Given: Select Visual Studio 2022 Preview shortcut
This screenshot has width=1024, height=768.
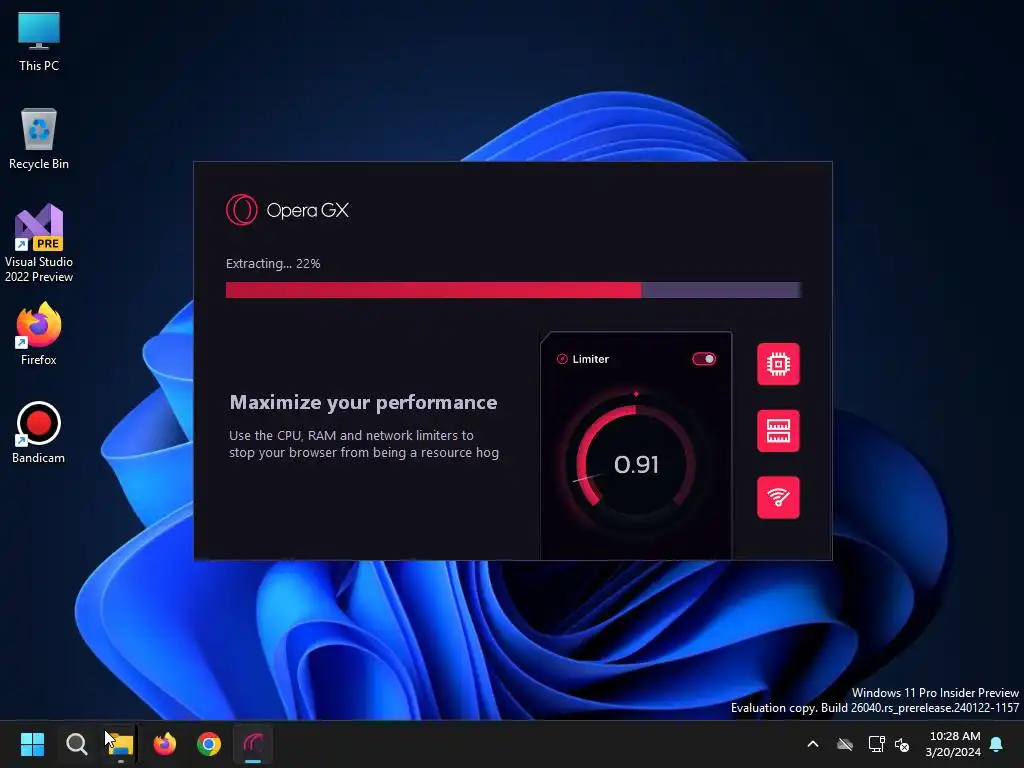Looking at the screenshot, I should (39, 243).
